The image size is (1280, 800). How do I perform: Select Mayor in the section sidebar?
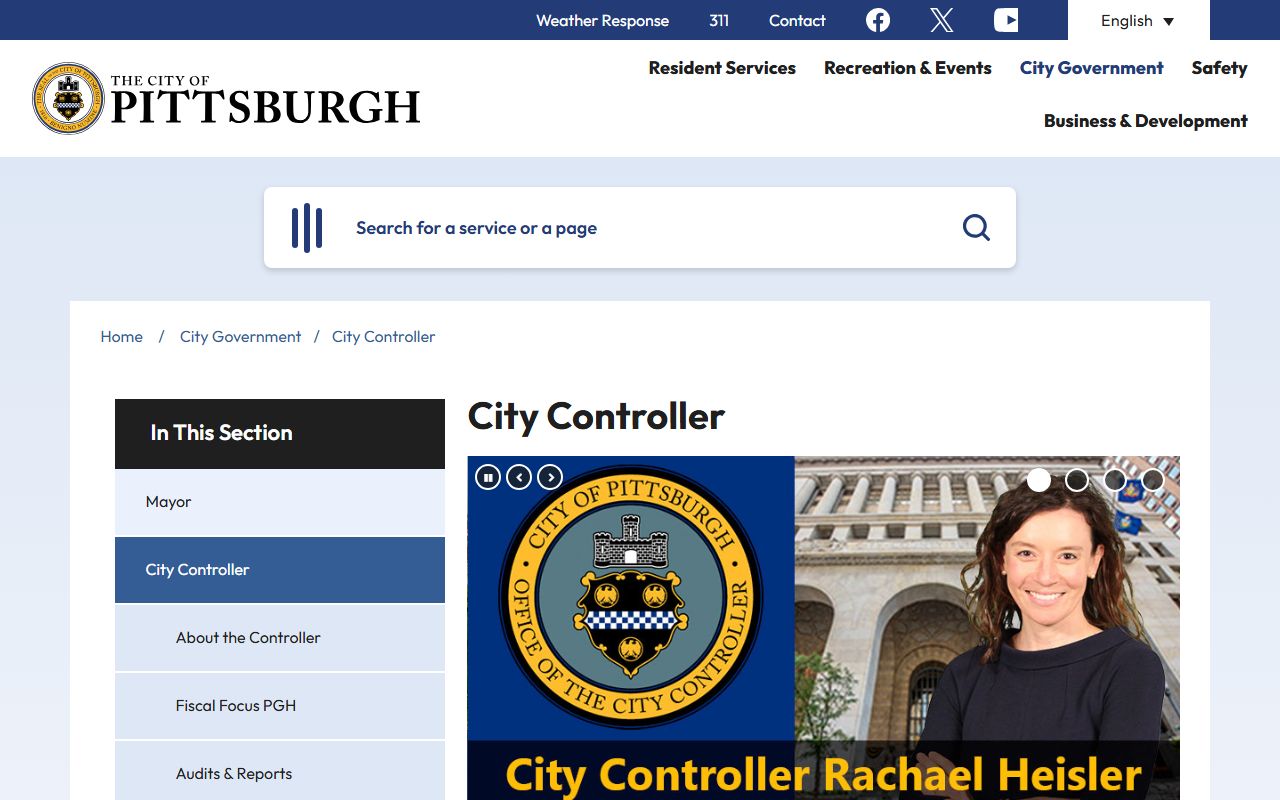pyautogui.click(x=280, y=502)
